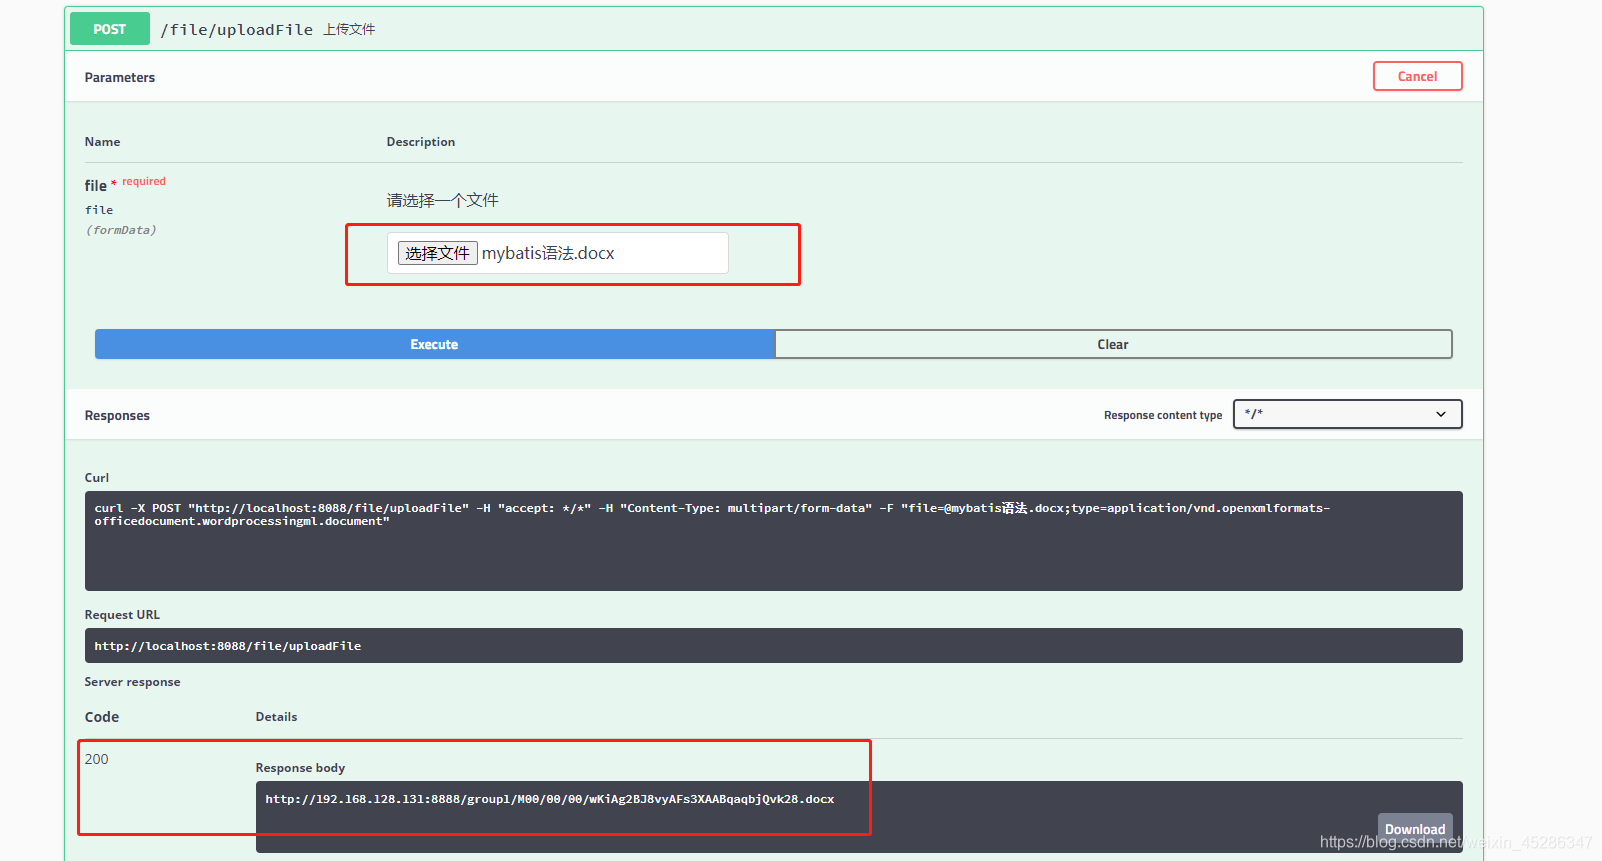
Task: Download the response body
Action: coord(1415,829)
